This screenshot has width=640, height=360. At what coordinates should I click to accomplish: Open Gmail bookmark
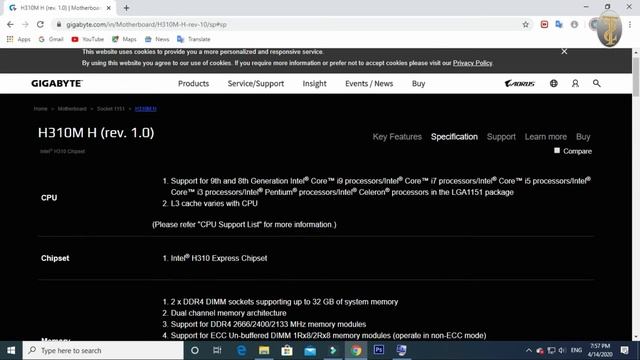(x=51, y=39)
